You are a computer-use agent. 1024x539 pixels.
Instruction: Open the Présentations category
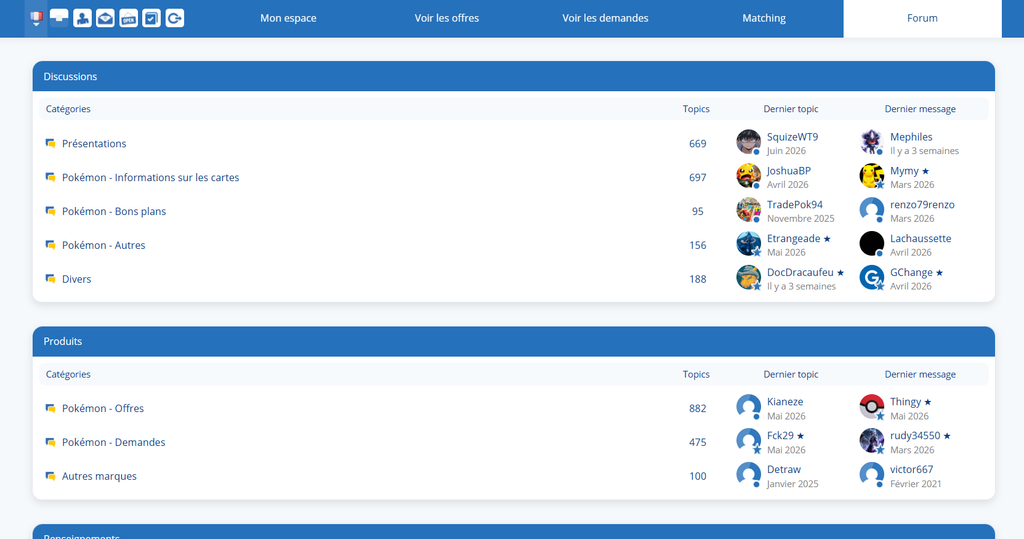pos(94,144)
